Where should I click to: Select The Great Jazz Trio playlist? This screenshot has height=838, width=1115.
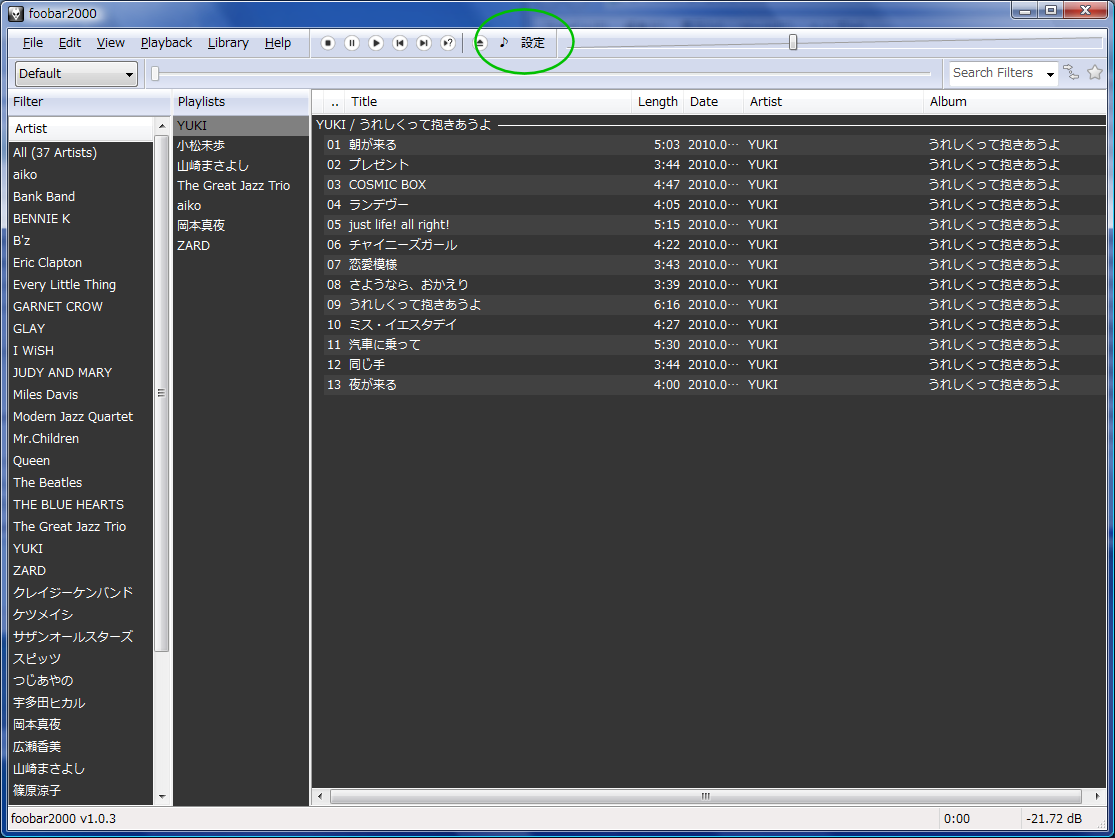241,186
